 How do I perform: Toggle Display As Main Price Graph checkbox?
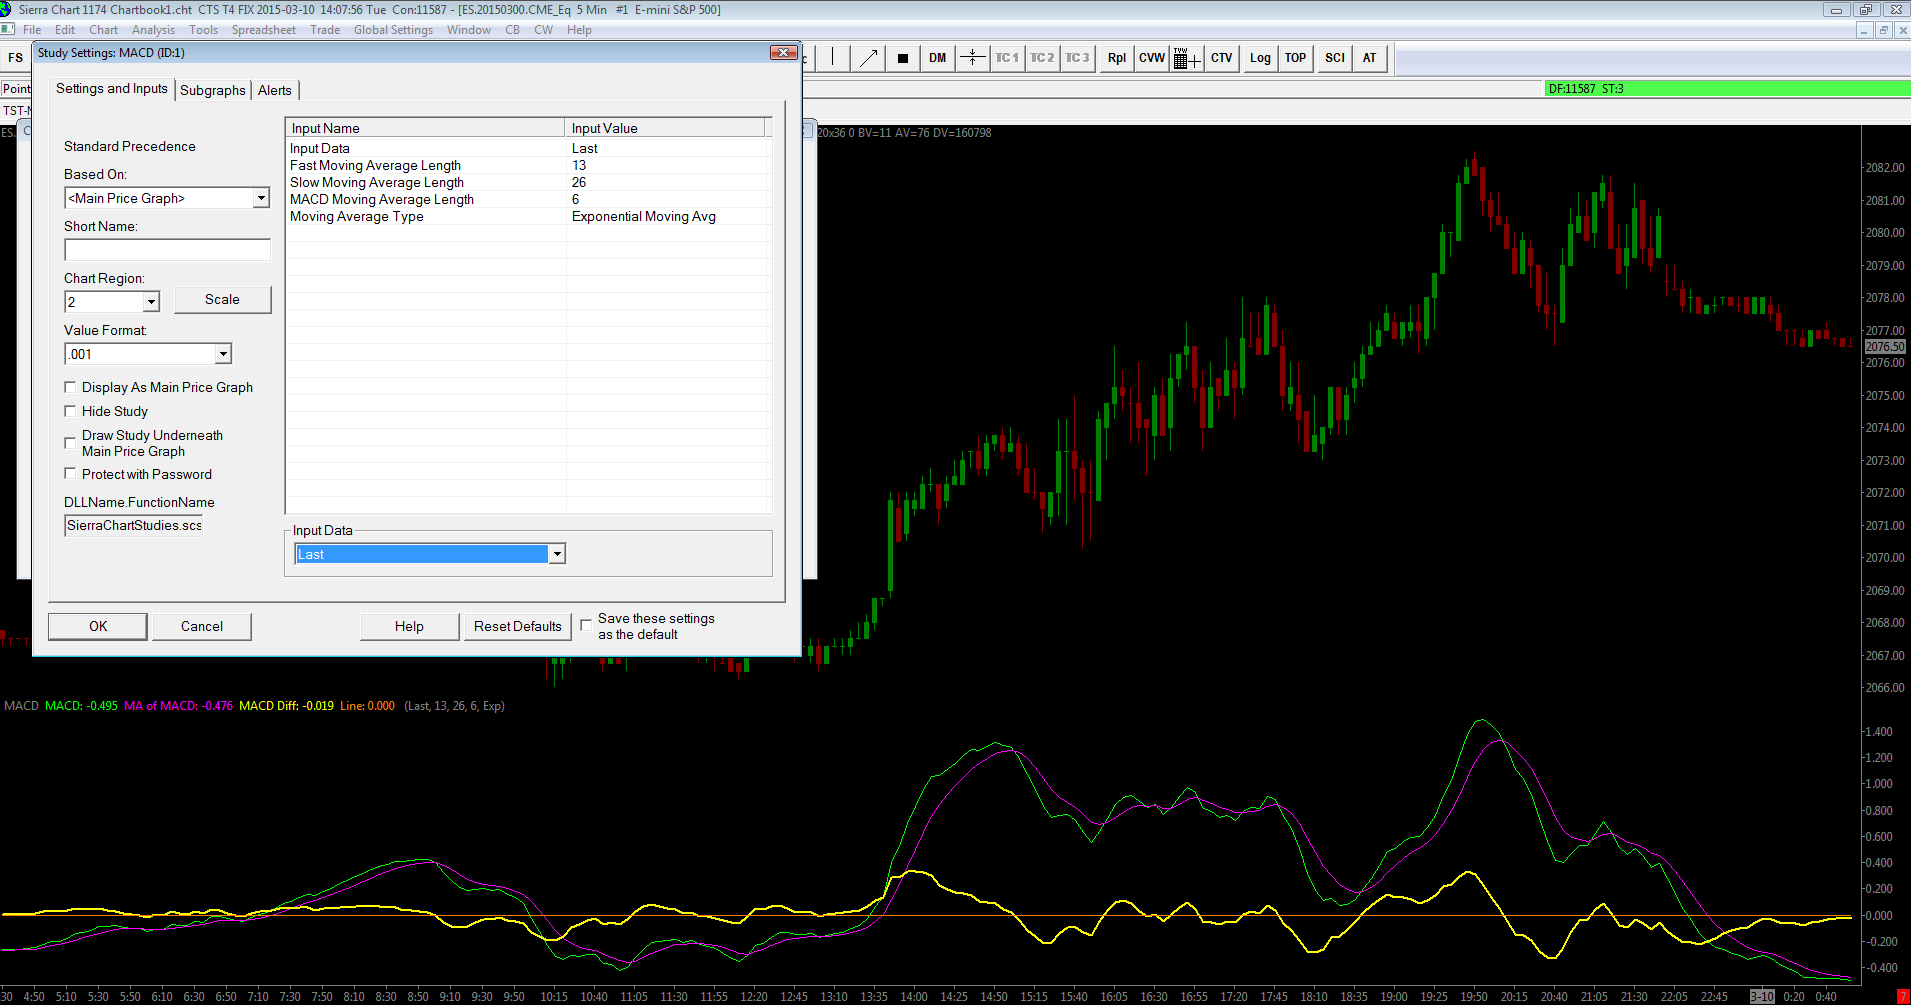(70, 387)
